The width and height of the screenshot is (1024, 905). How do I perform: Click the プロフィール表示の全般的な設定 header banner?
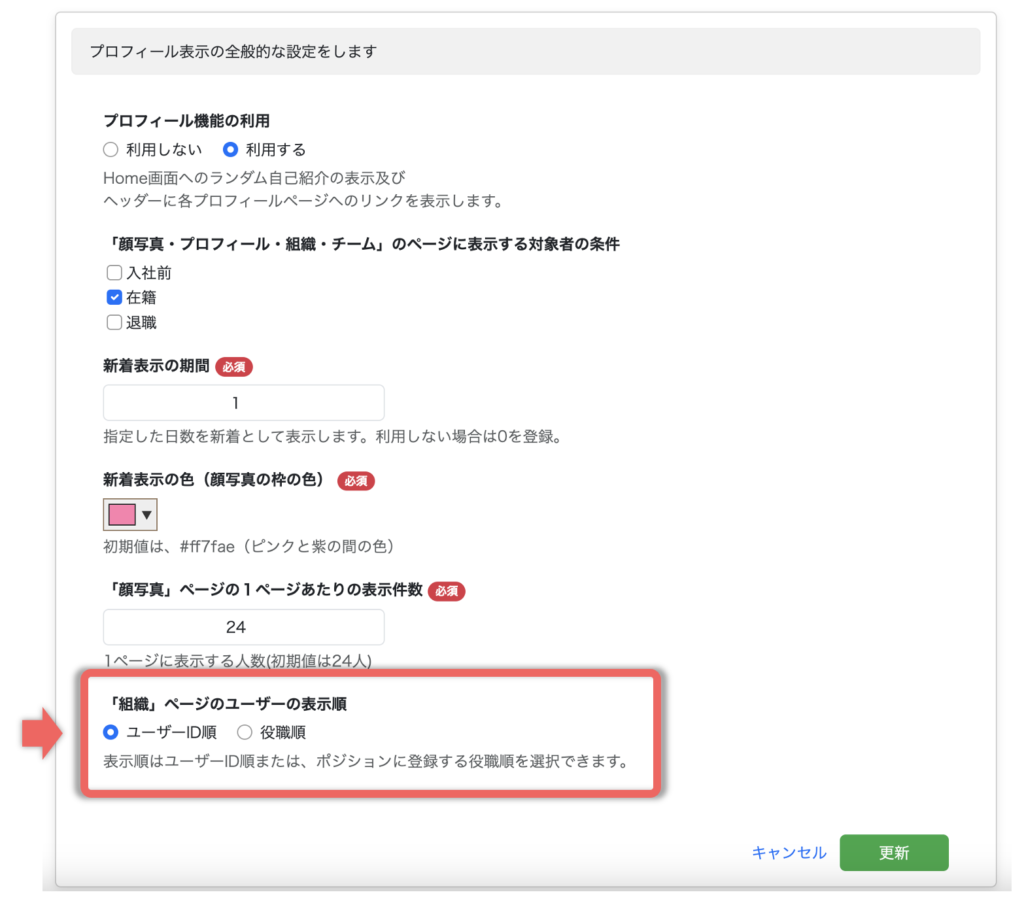pyautogui.click(x=525, y=51)
